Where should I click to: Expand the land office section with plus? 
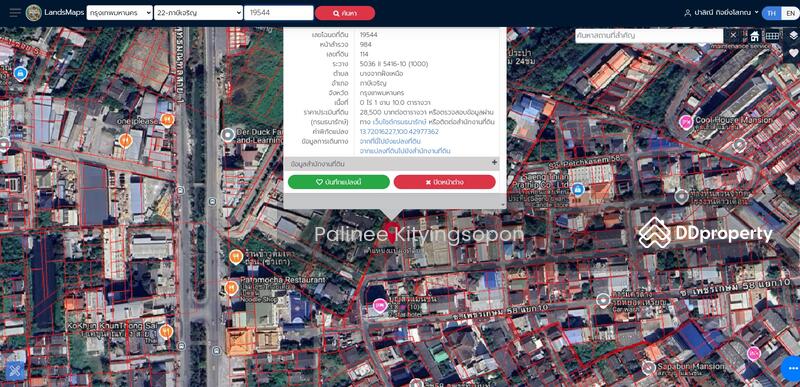click(x=494, y=163)
